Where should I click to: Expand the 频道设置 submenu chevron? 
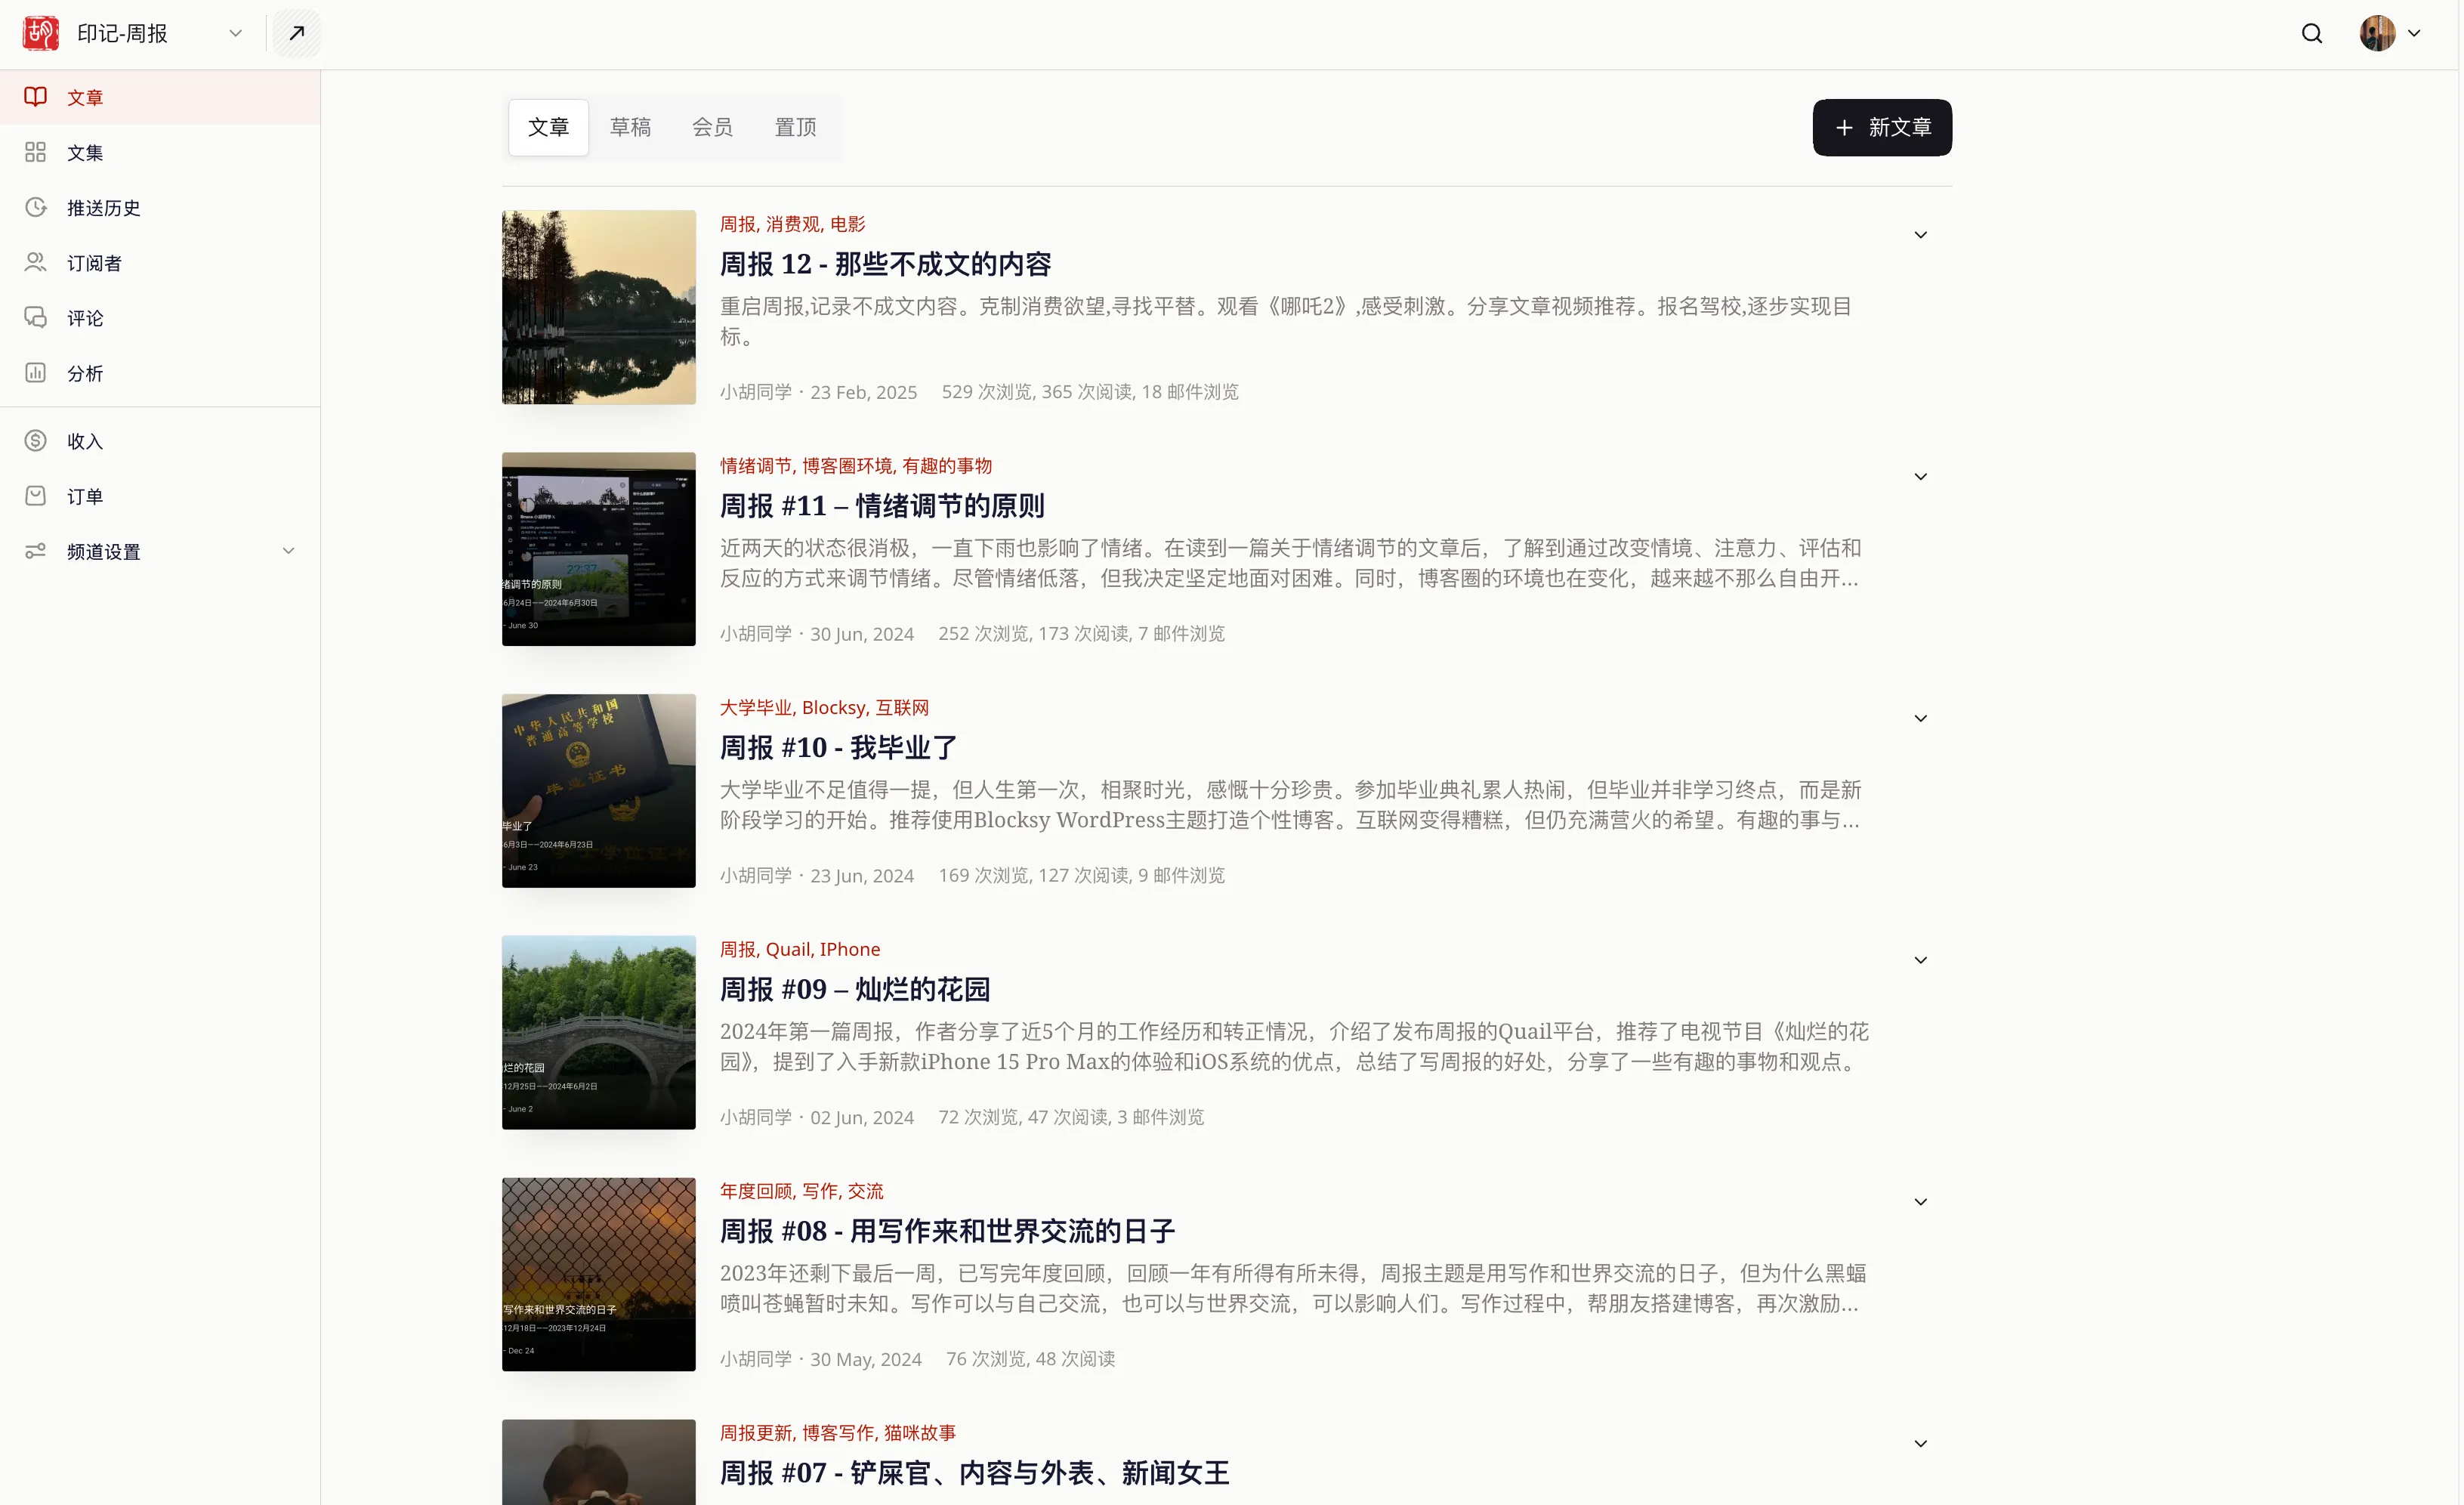(x=289, y=551)
